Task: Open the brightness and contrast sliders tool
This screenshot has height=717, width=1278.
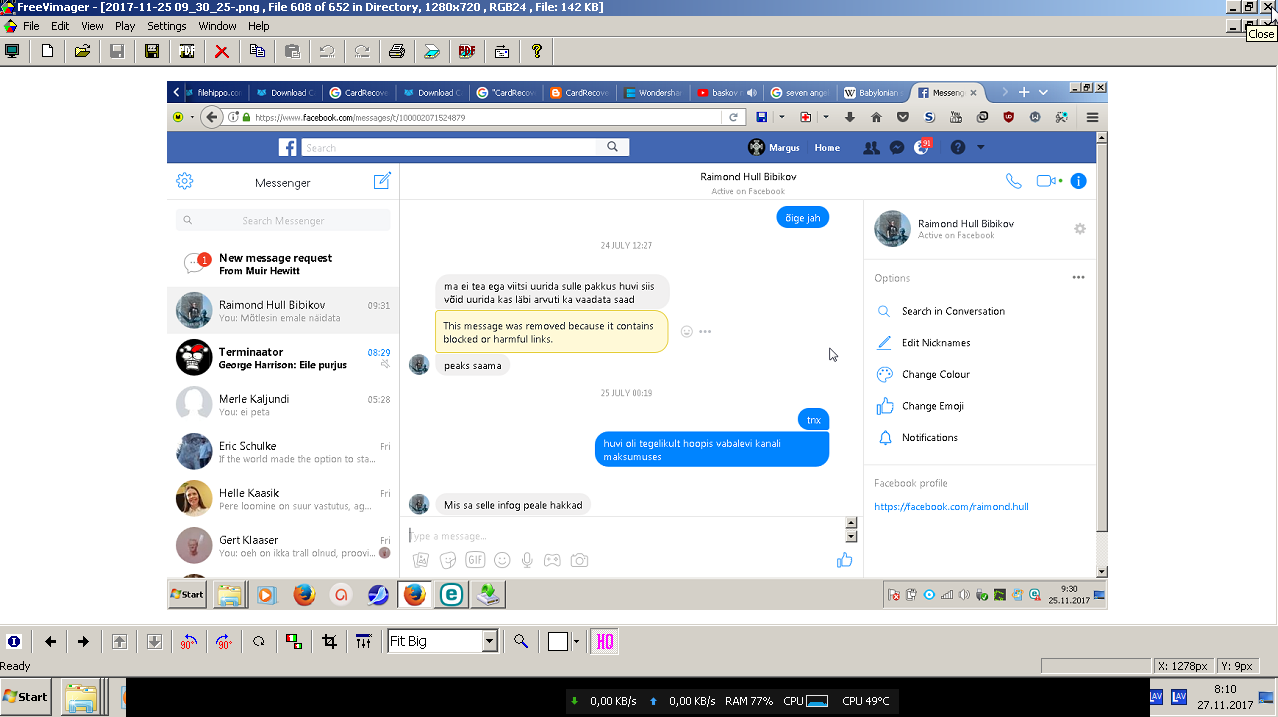Action: [x=364, y=641]
